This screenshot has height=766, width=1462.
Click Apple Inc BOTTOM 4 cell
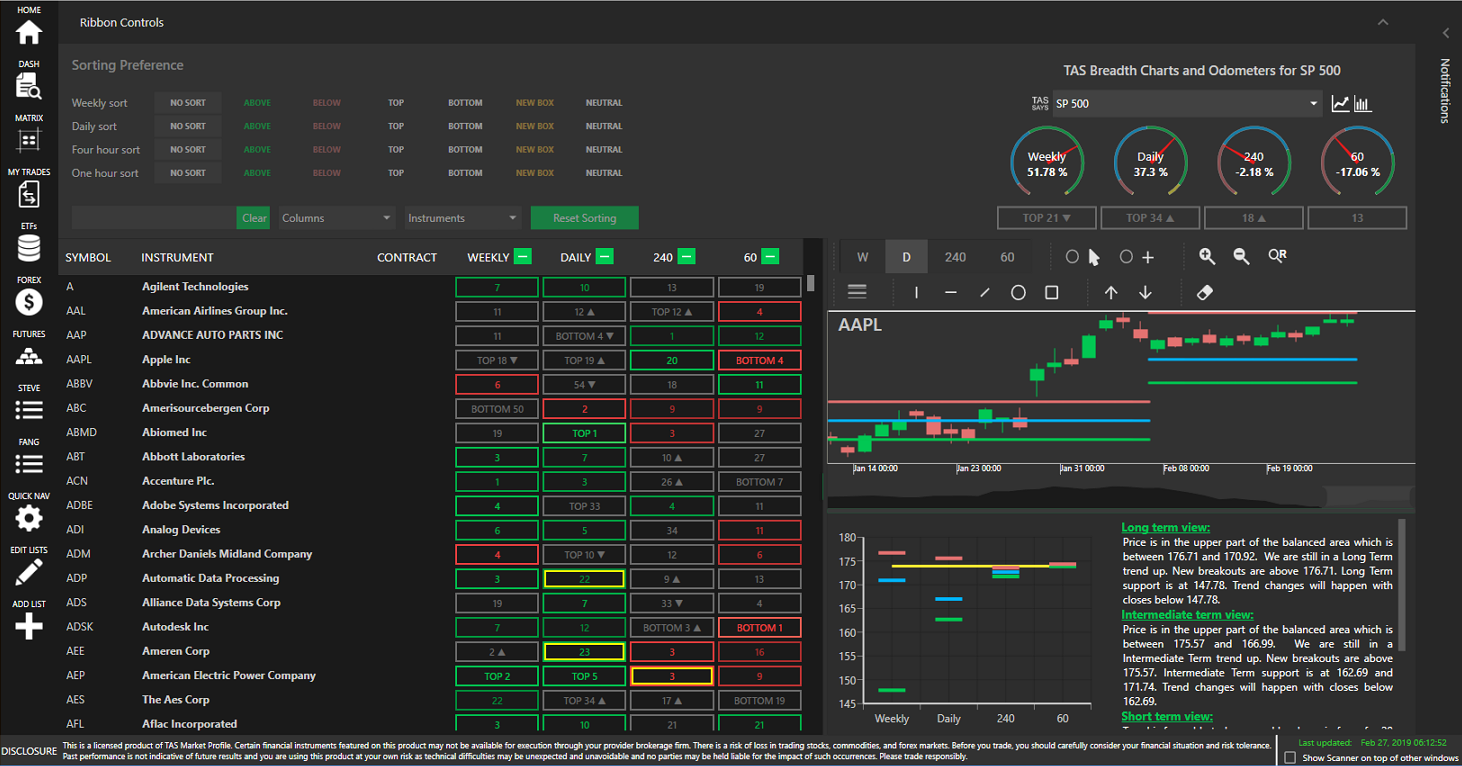(x=760, y=360)
